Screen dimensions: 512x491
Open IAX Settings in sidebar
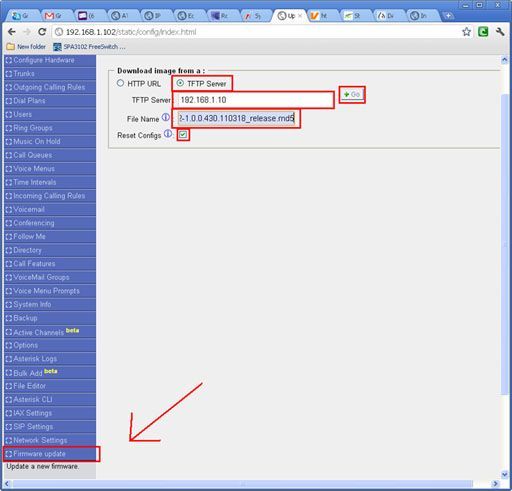(50, 413)
